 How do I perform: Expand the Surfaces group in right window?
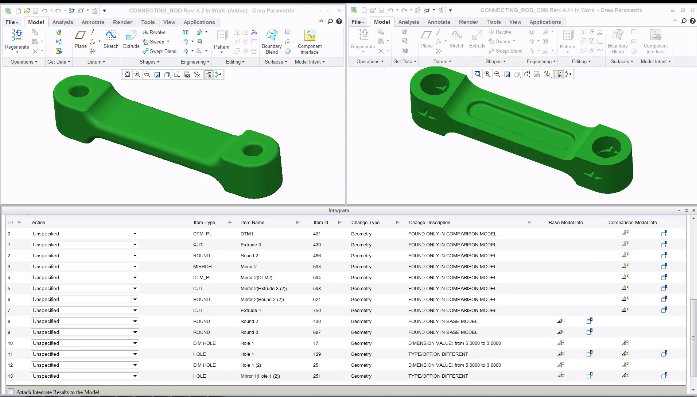coord(621,61)
